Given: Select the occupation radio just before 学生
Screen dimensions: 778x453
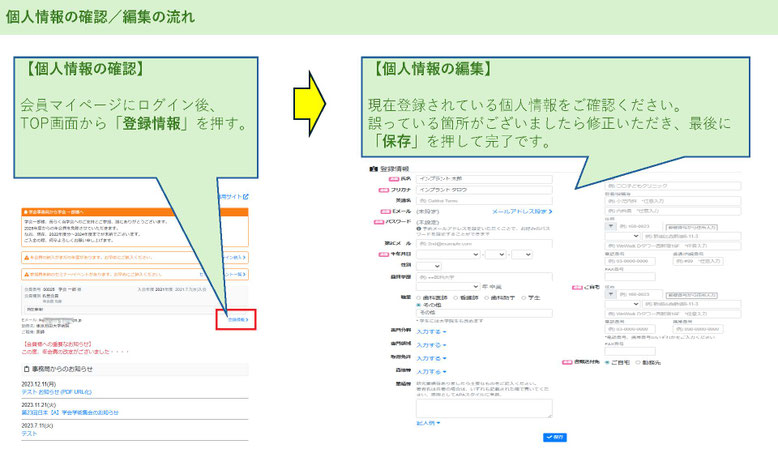Looking at the screenshot, I should (x=487, y=298).
